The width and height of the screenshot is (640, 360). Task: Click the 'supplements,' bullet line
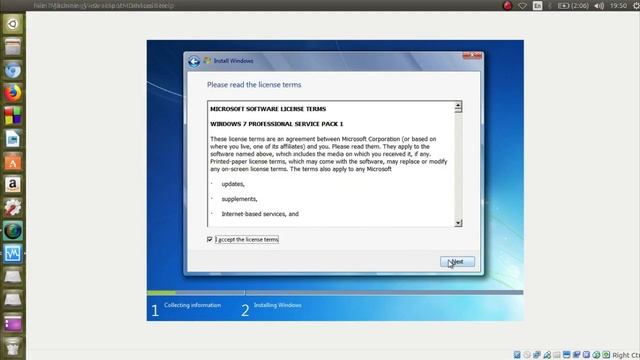239,199
